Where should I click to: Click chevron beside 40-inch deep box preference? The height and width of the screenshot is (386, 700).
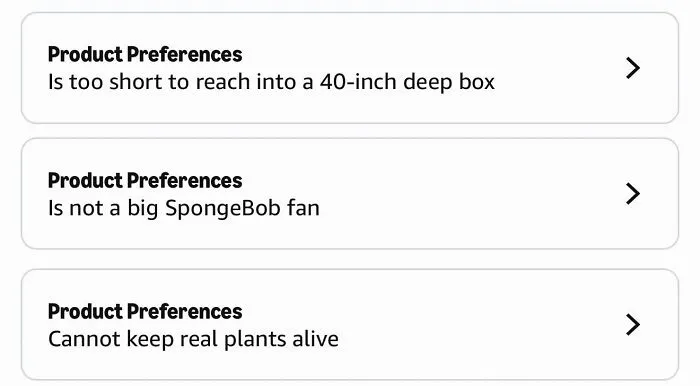pyautogui.click(x=633, y=68)
